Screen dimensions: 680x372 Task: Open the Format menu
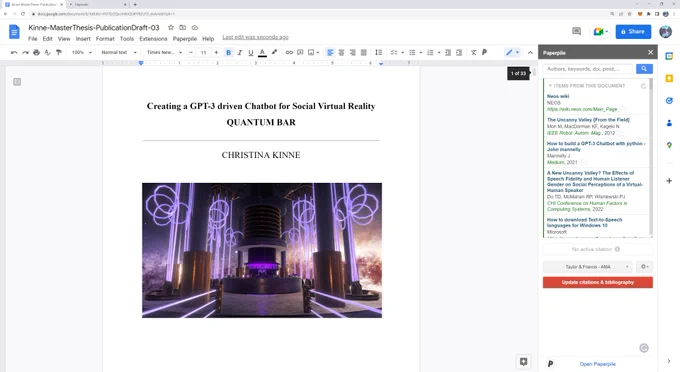105,39
